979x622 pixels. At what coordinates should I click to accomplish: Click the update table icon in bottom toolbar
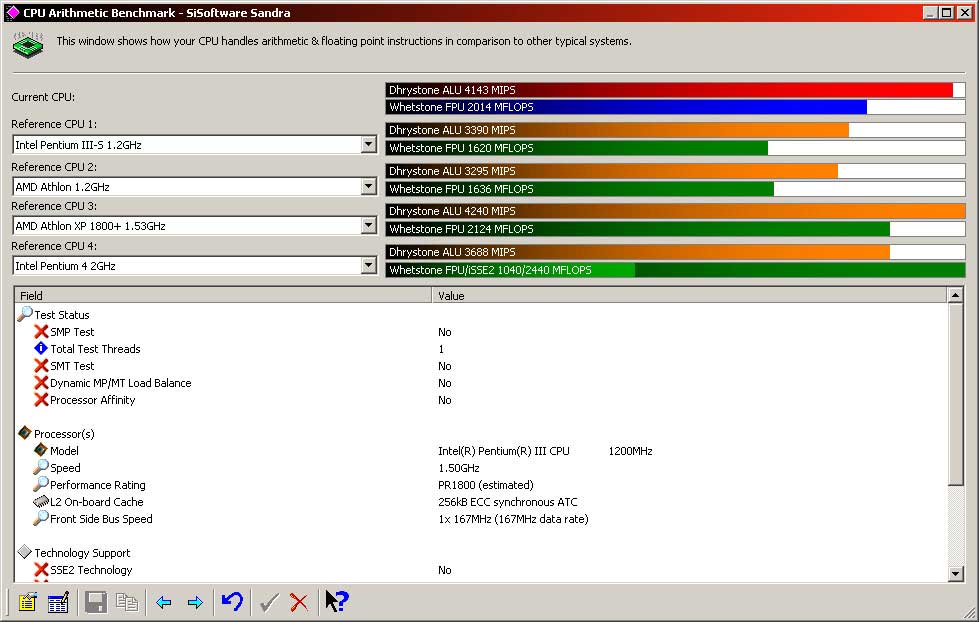[57, 602]
